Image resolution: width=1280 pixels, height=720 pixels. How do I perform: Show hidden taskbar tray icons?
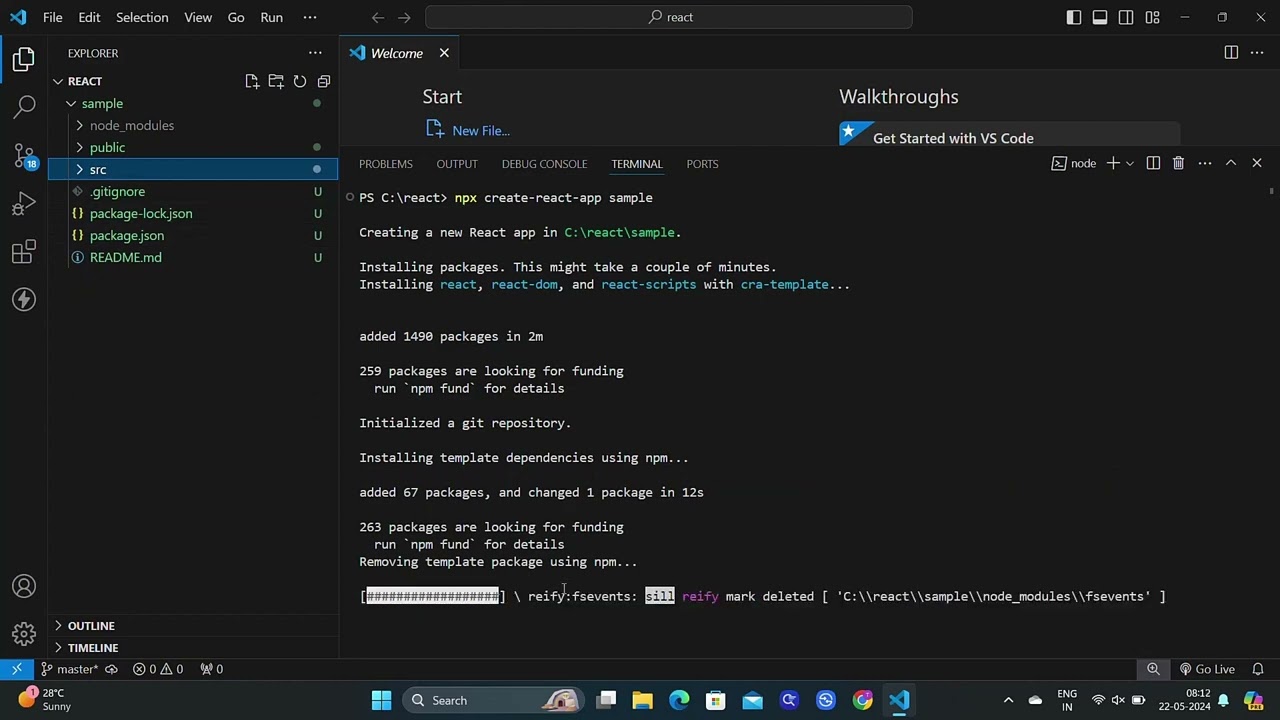pyautogui.click(x=1008, y=700)
